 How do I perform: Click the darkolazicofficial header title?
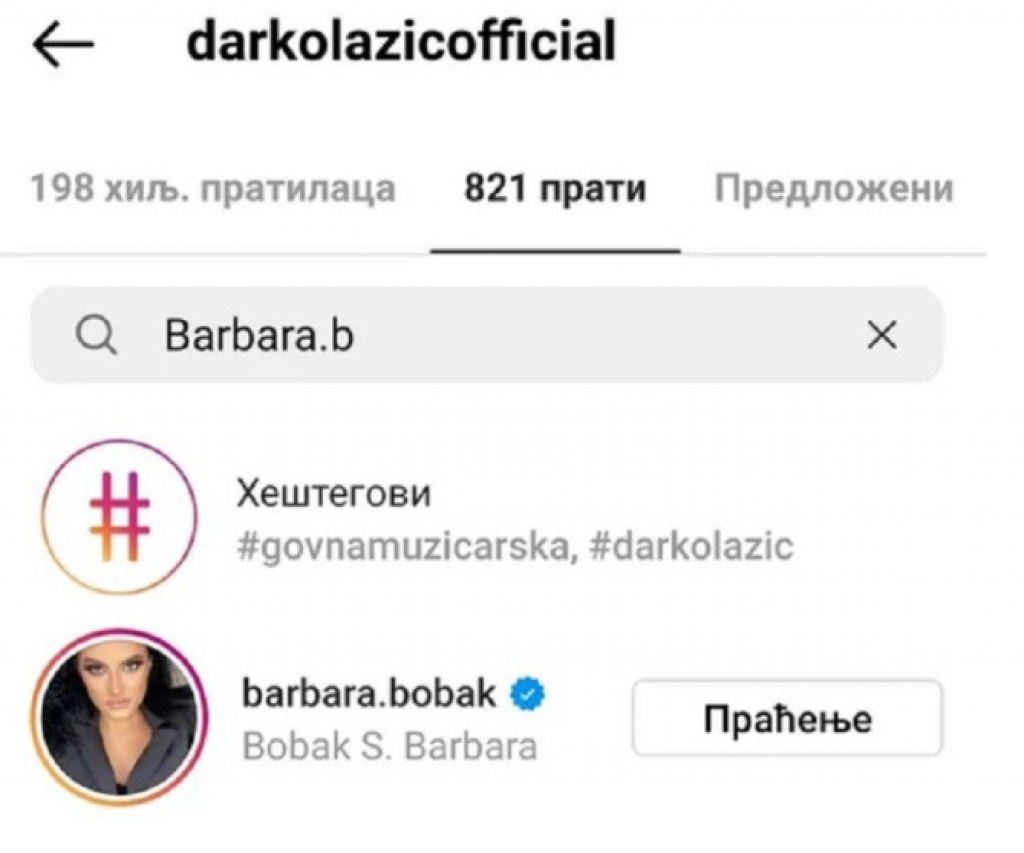tap(401, 41)
